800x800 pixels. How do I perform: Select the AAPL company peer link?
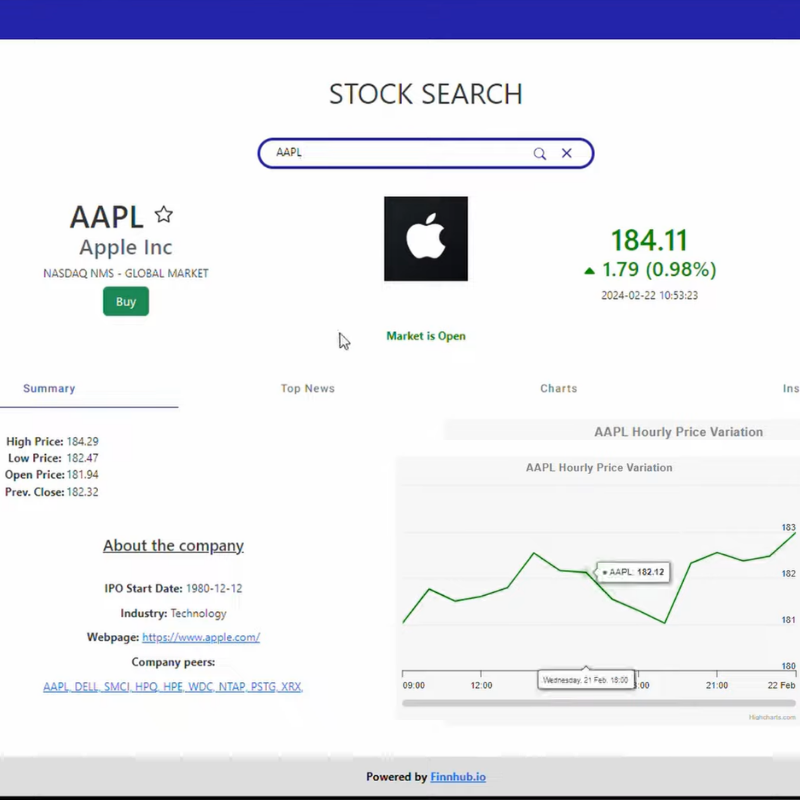(x=56, y=687)
